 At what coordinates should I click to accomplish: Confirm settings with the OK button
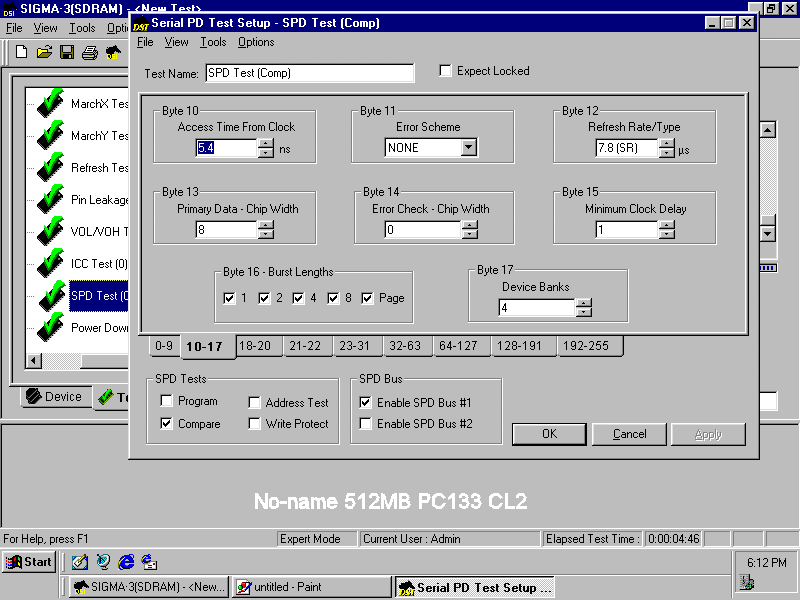coord(549,433)
